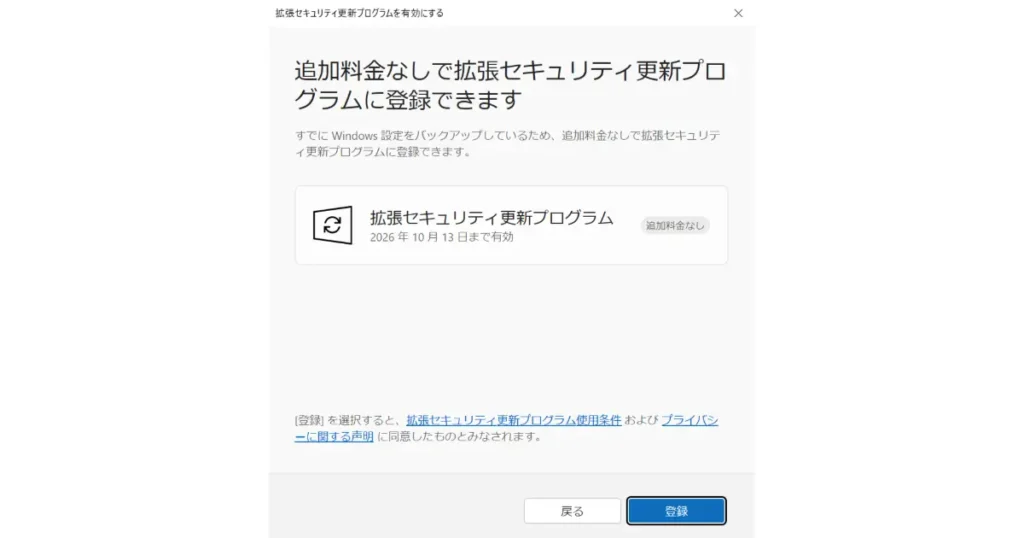Screen dimensions: 1024x538
Task: Click the に同意したものとみなされます text
Action: (460, 436)
